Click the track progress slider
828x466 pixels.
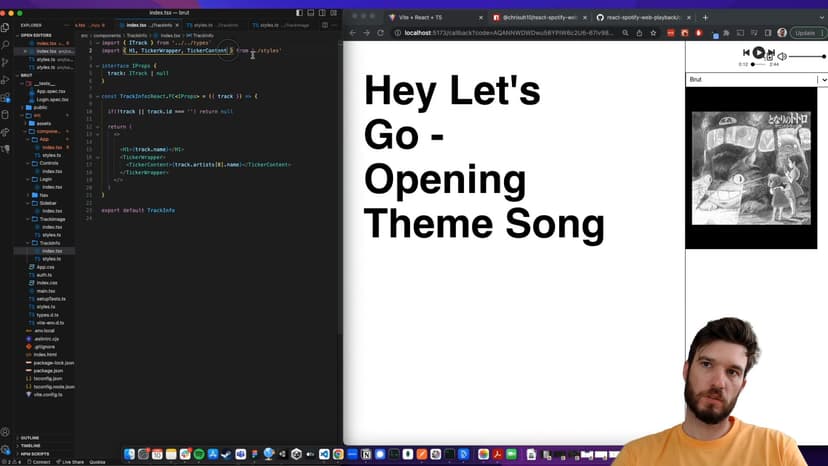pos(760,64)
